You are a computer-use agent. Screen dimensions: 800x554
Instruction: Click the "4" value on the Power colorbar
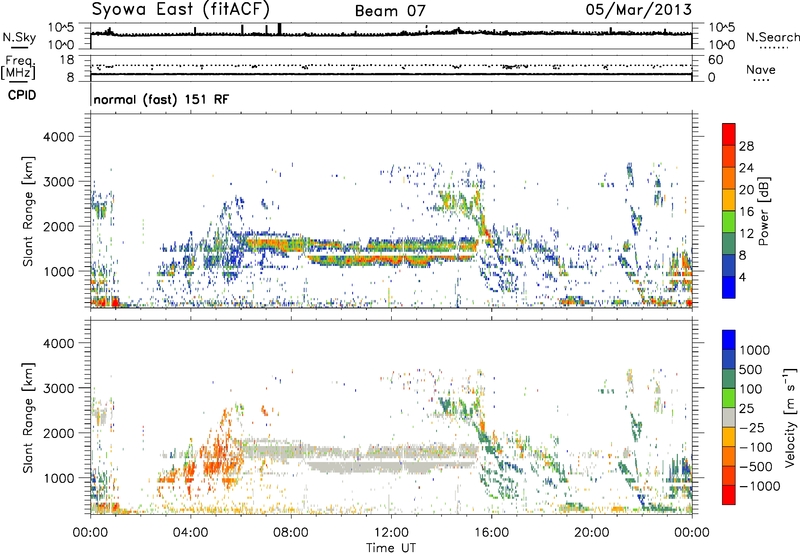point(742,277)
